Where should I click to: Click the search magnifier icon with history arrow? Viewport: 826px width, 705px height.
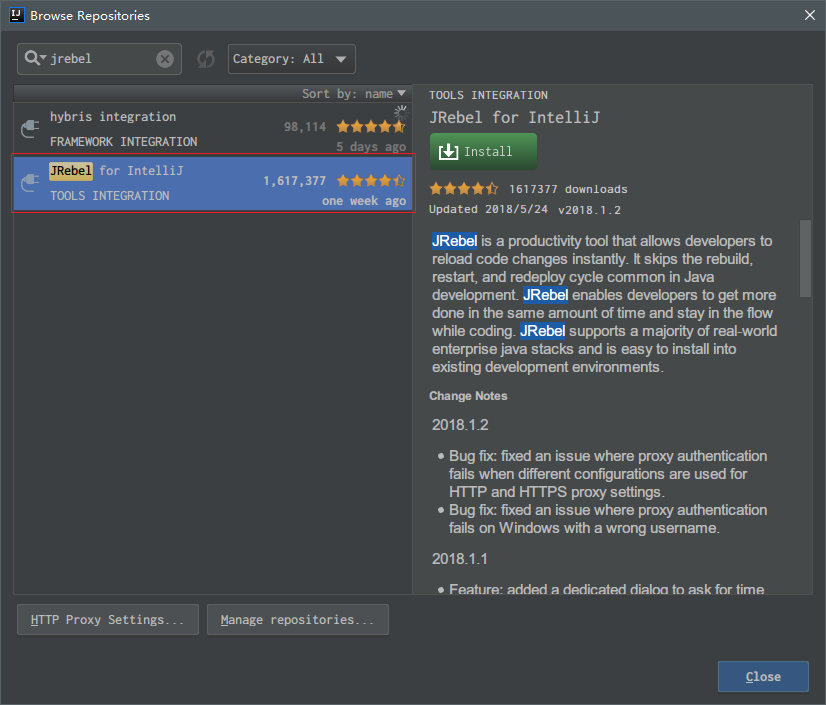pyautogui.click(x=35, y=58)
